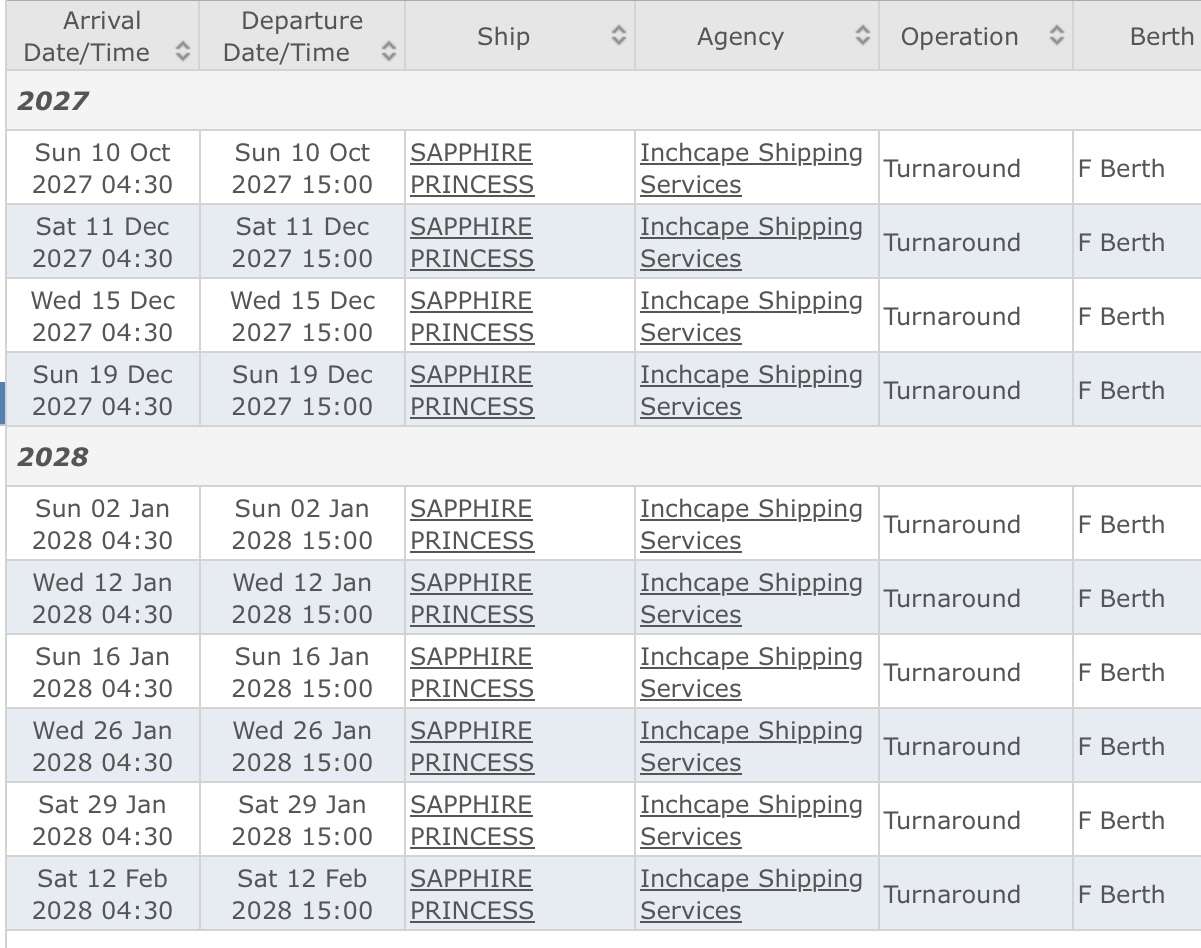Open Inchcape Shipping Services for 16 Jan 2028

(x=751, y=672)
